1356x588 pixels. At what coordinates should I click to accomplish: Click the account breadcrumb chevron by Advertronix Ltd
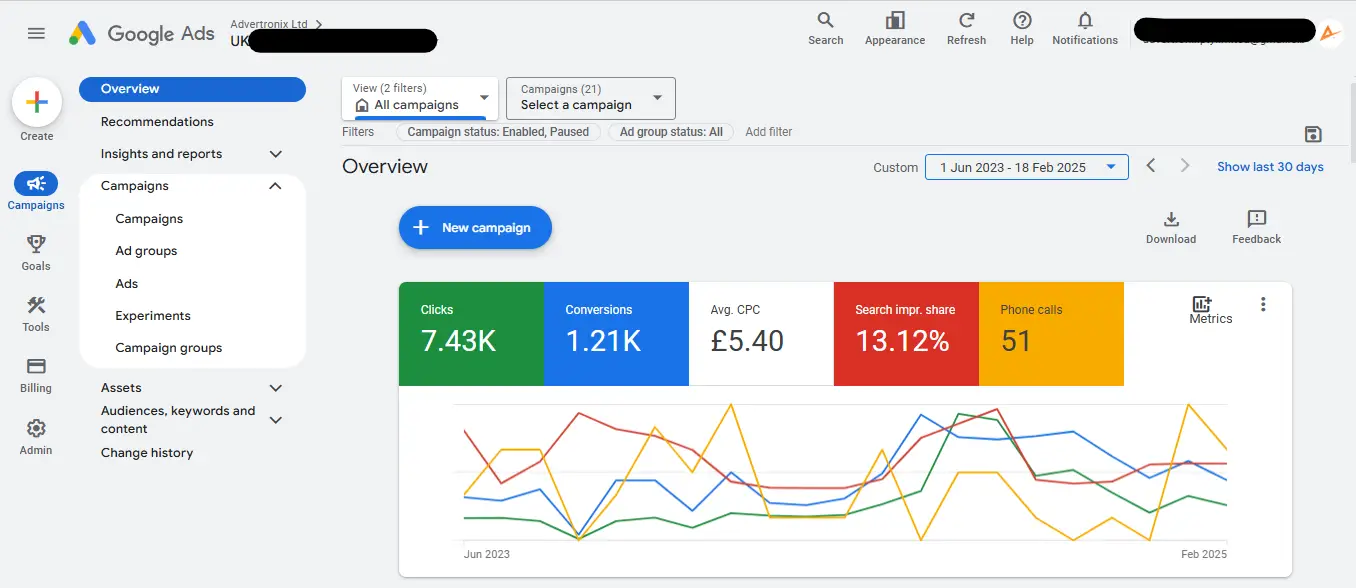pyautogui.click(x=319, y=24)
